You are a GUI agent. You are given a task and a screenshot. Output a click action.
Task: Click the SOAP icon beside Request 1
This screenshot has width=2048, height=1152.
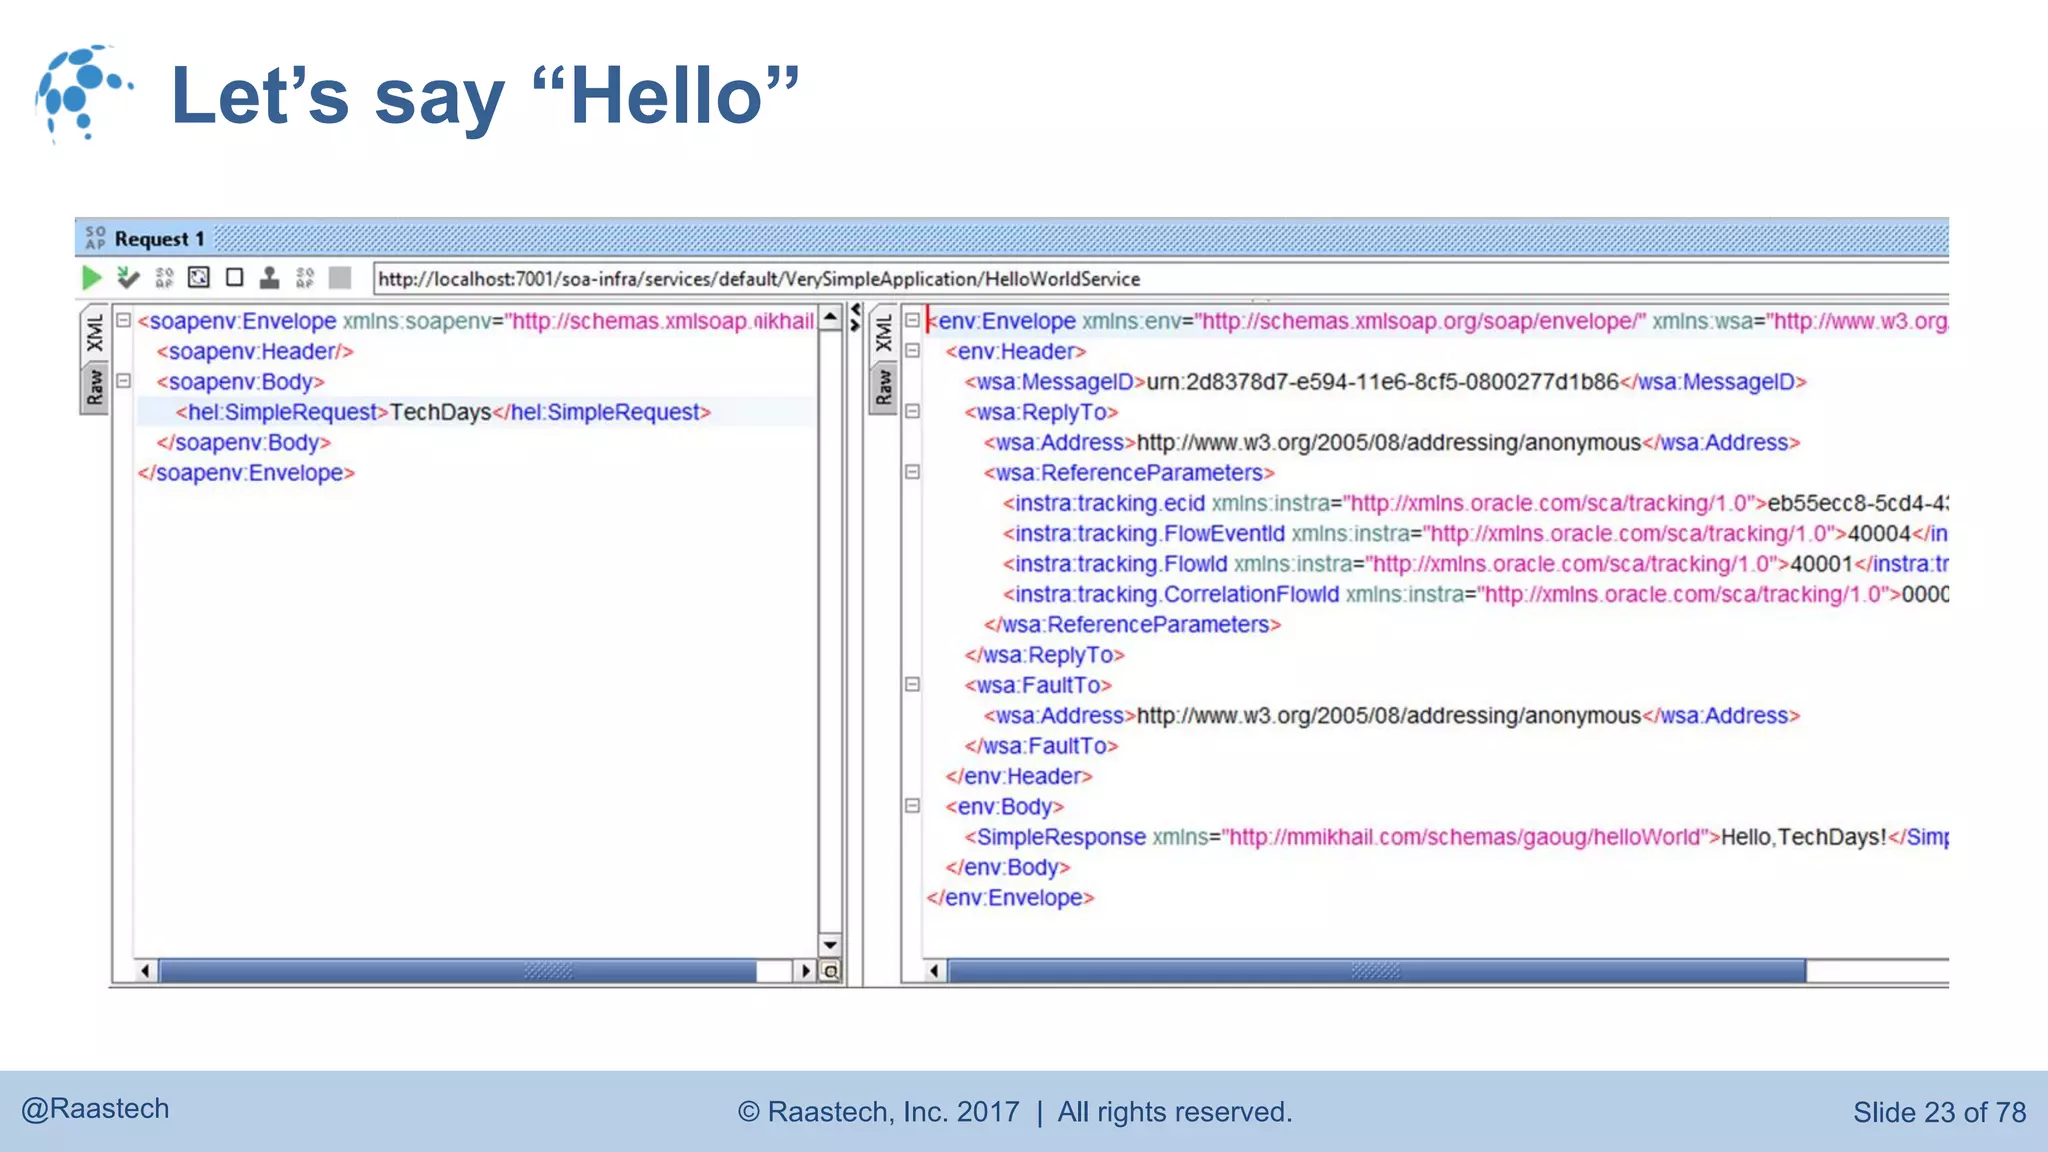pos(95,238)
